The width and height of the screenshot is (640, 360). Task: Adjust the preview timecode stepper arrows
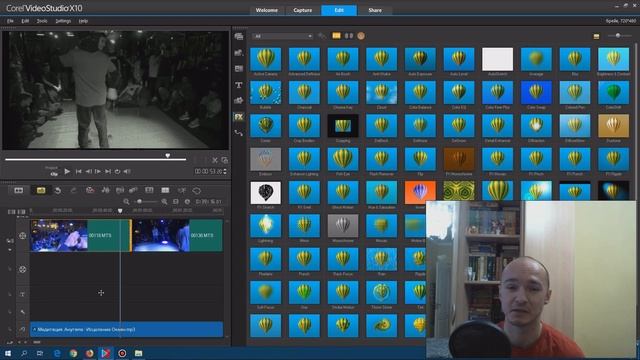(x=225, y=171)
